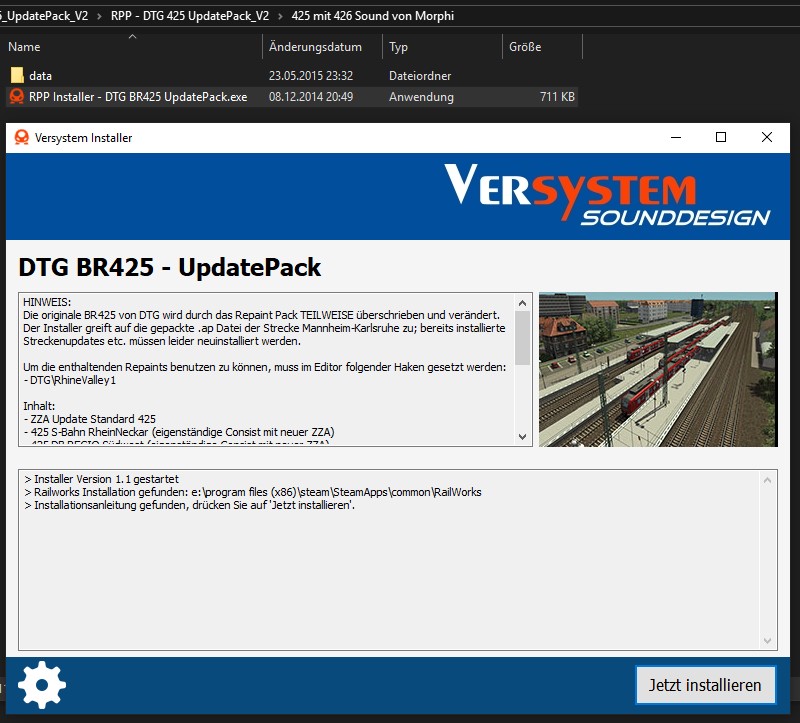Open the 425 mit 426 Sound von Morphi breadcrumb

point(372,16)
